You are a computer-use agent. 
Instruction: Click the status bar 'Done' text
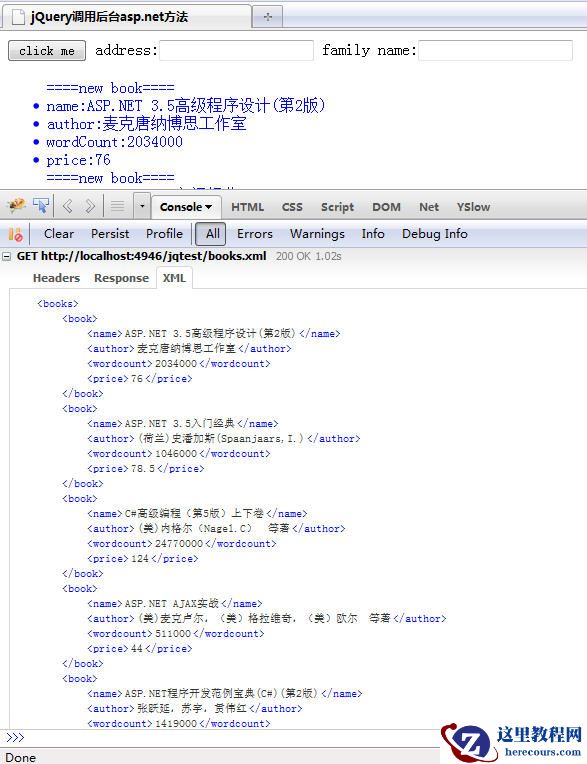20,758
